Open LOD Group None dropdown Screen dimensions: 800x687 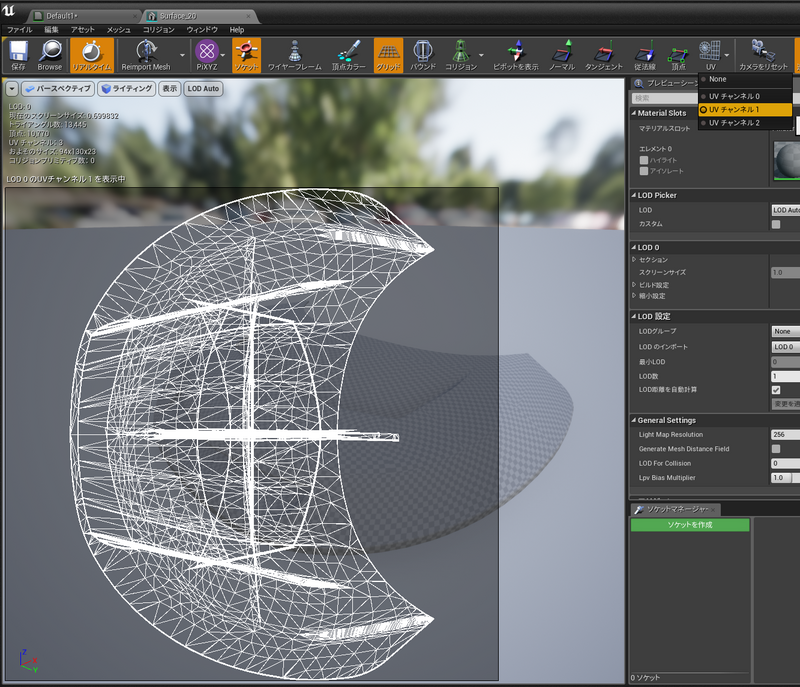786,332
